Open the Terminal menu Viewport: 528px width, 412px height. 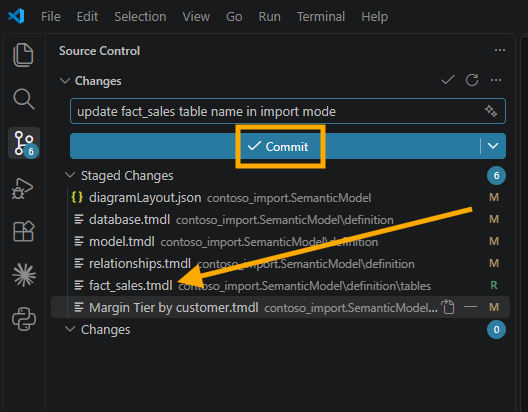coord(321,16)
